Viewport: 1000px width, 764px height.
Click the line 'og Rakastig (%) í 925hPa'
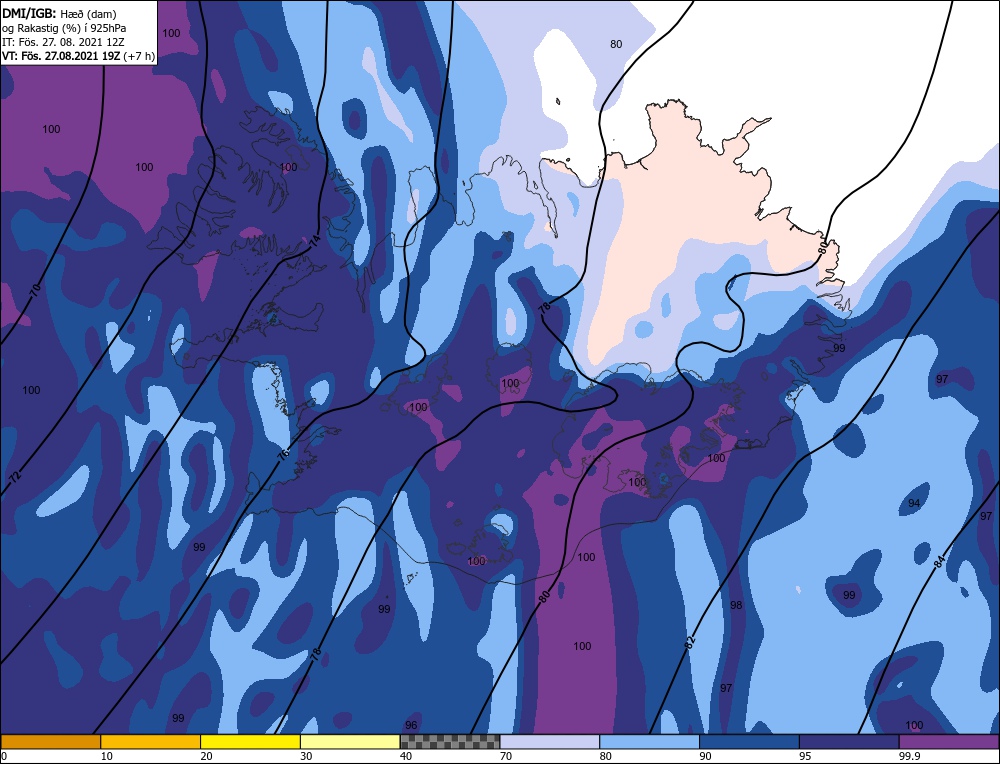click(x=64, y=28)
